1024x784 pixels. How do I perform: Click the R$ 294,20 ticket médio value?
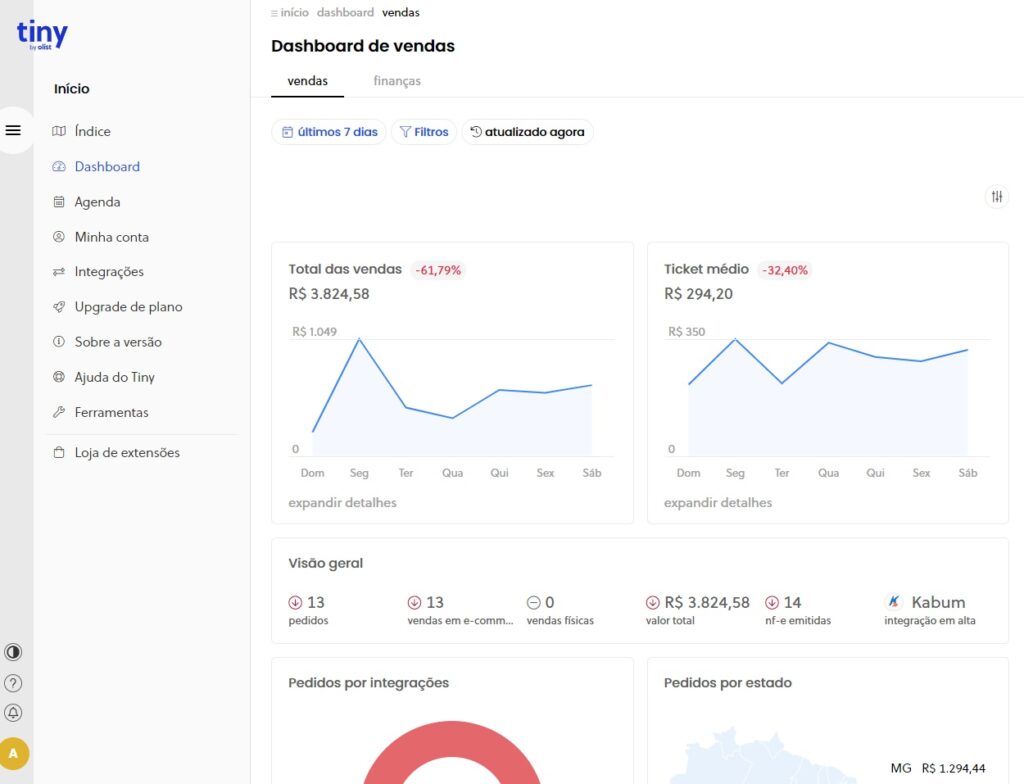click(698, 294)
